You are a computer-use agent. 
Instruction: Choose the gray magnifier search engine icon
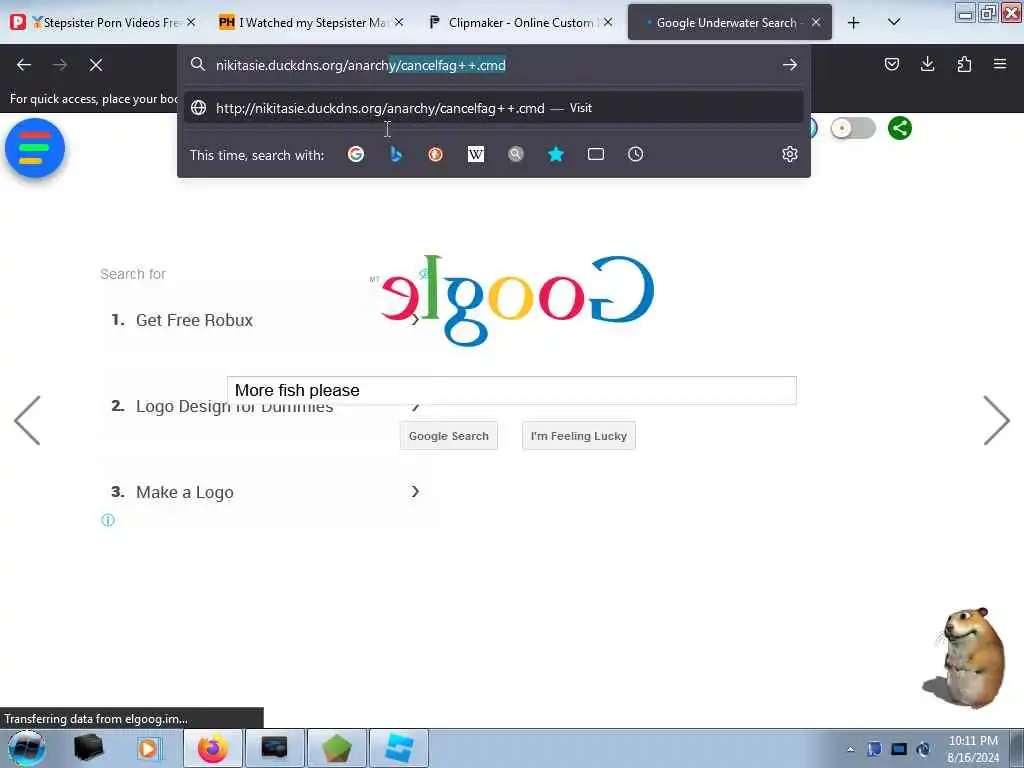[x=516, y=154]
